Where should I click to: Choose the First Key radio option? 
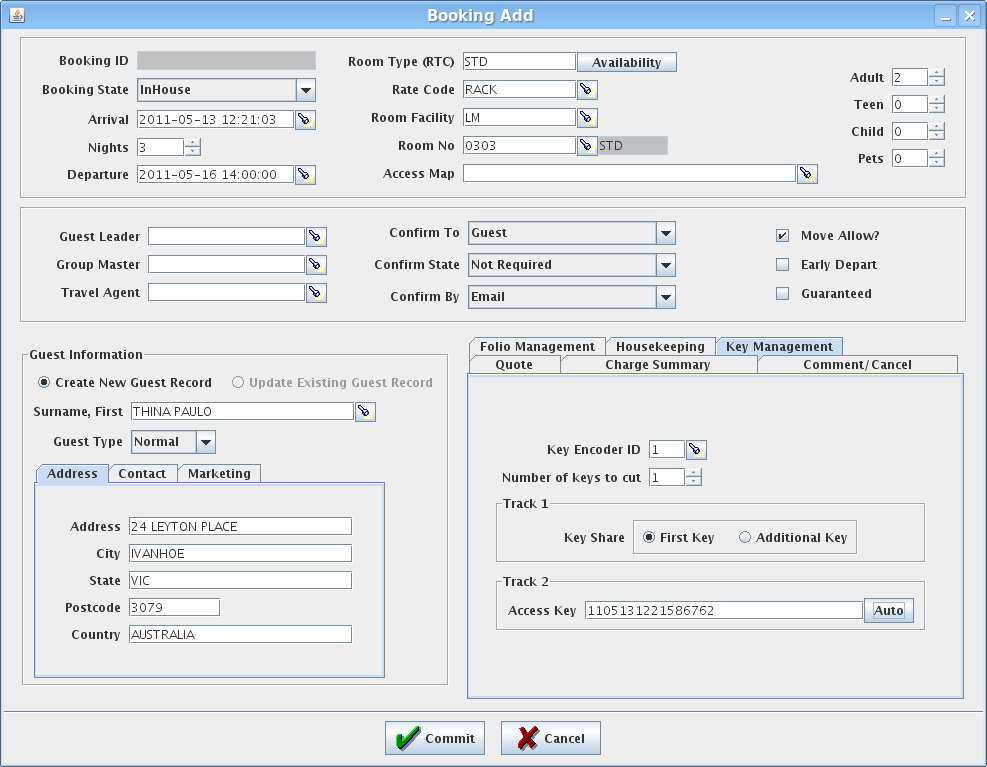pos(649,537)
